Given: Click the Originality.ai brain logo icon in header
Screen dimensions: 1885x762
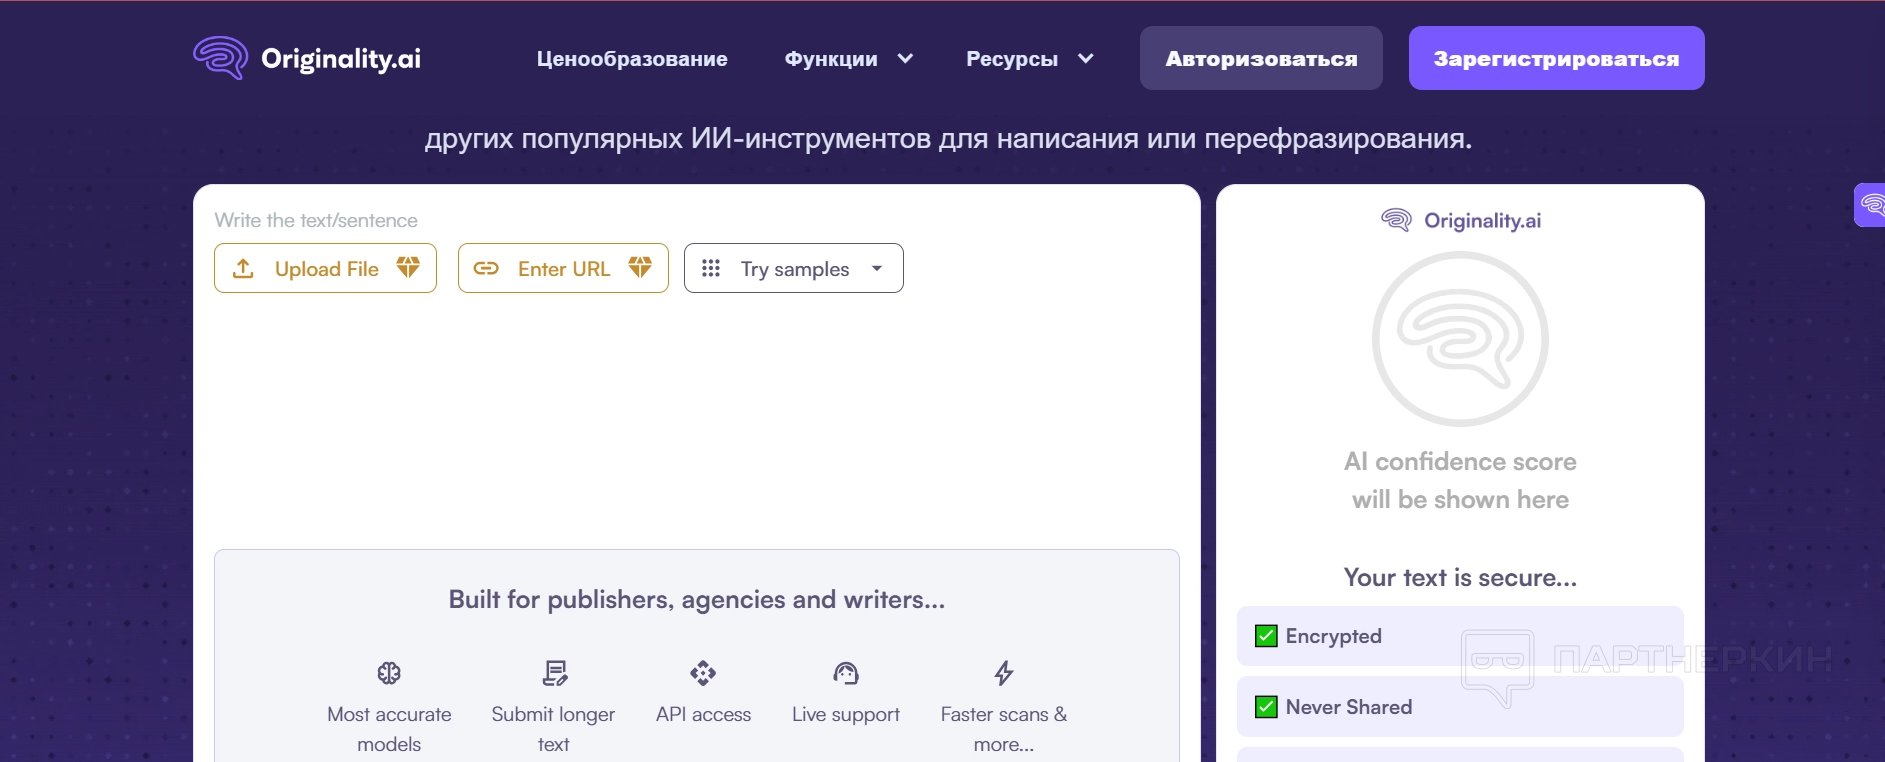Looking at the screenshot, I should tap(220, 58).
